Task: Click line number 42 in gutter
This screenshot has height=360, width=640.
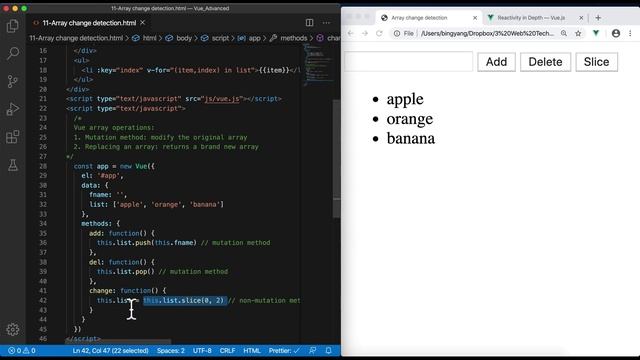Action: 43,300
